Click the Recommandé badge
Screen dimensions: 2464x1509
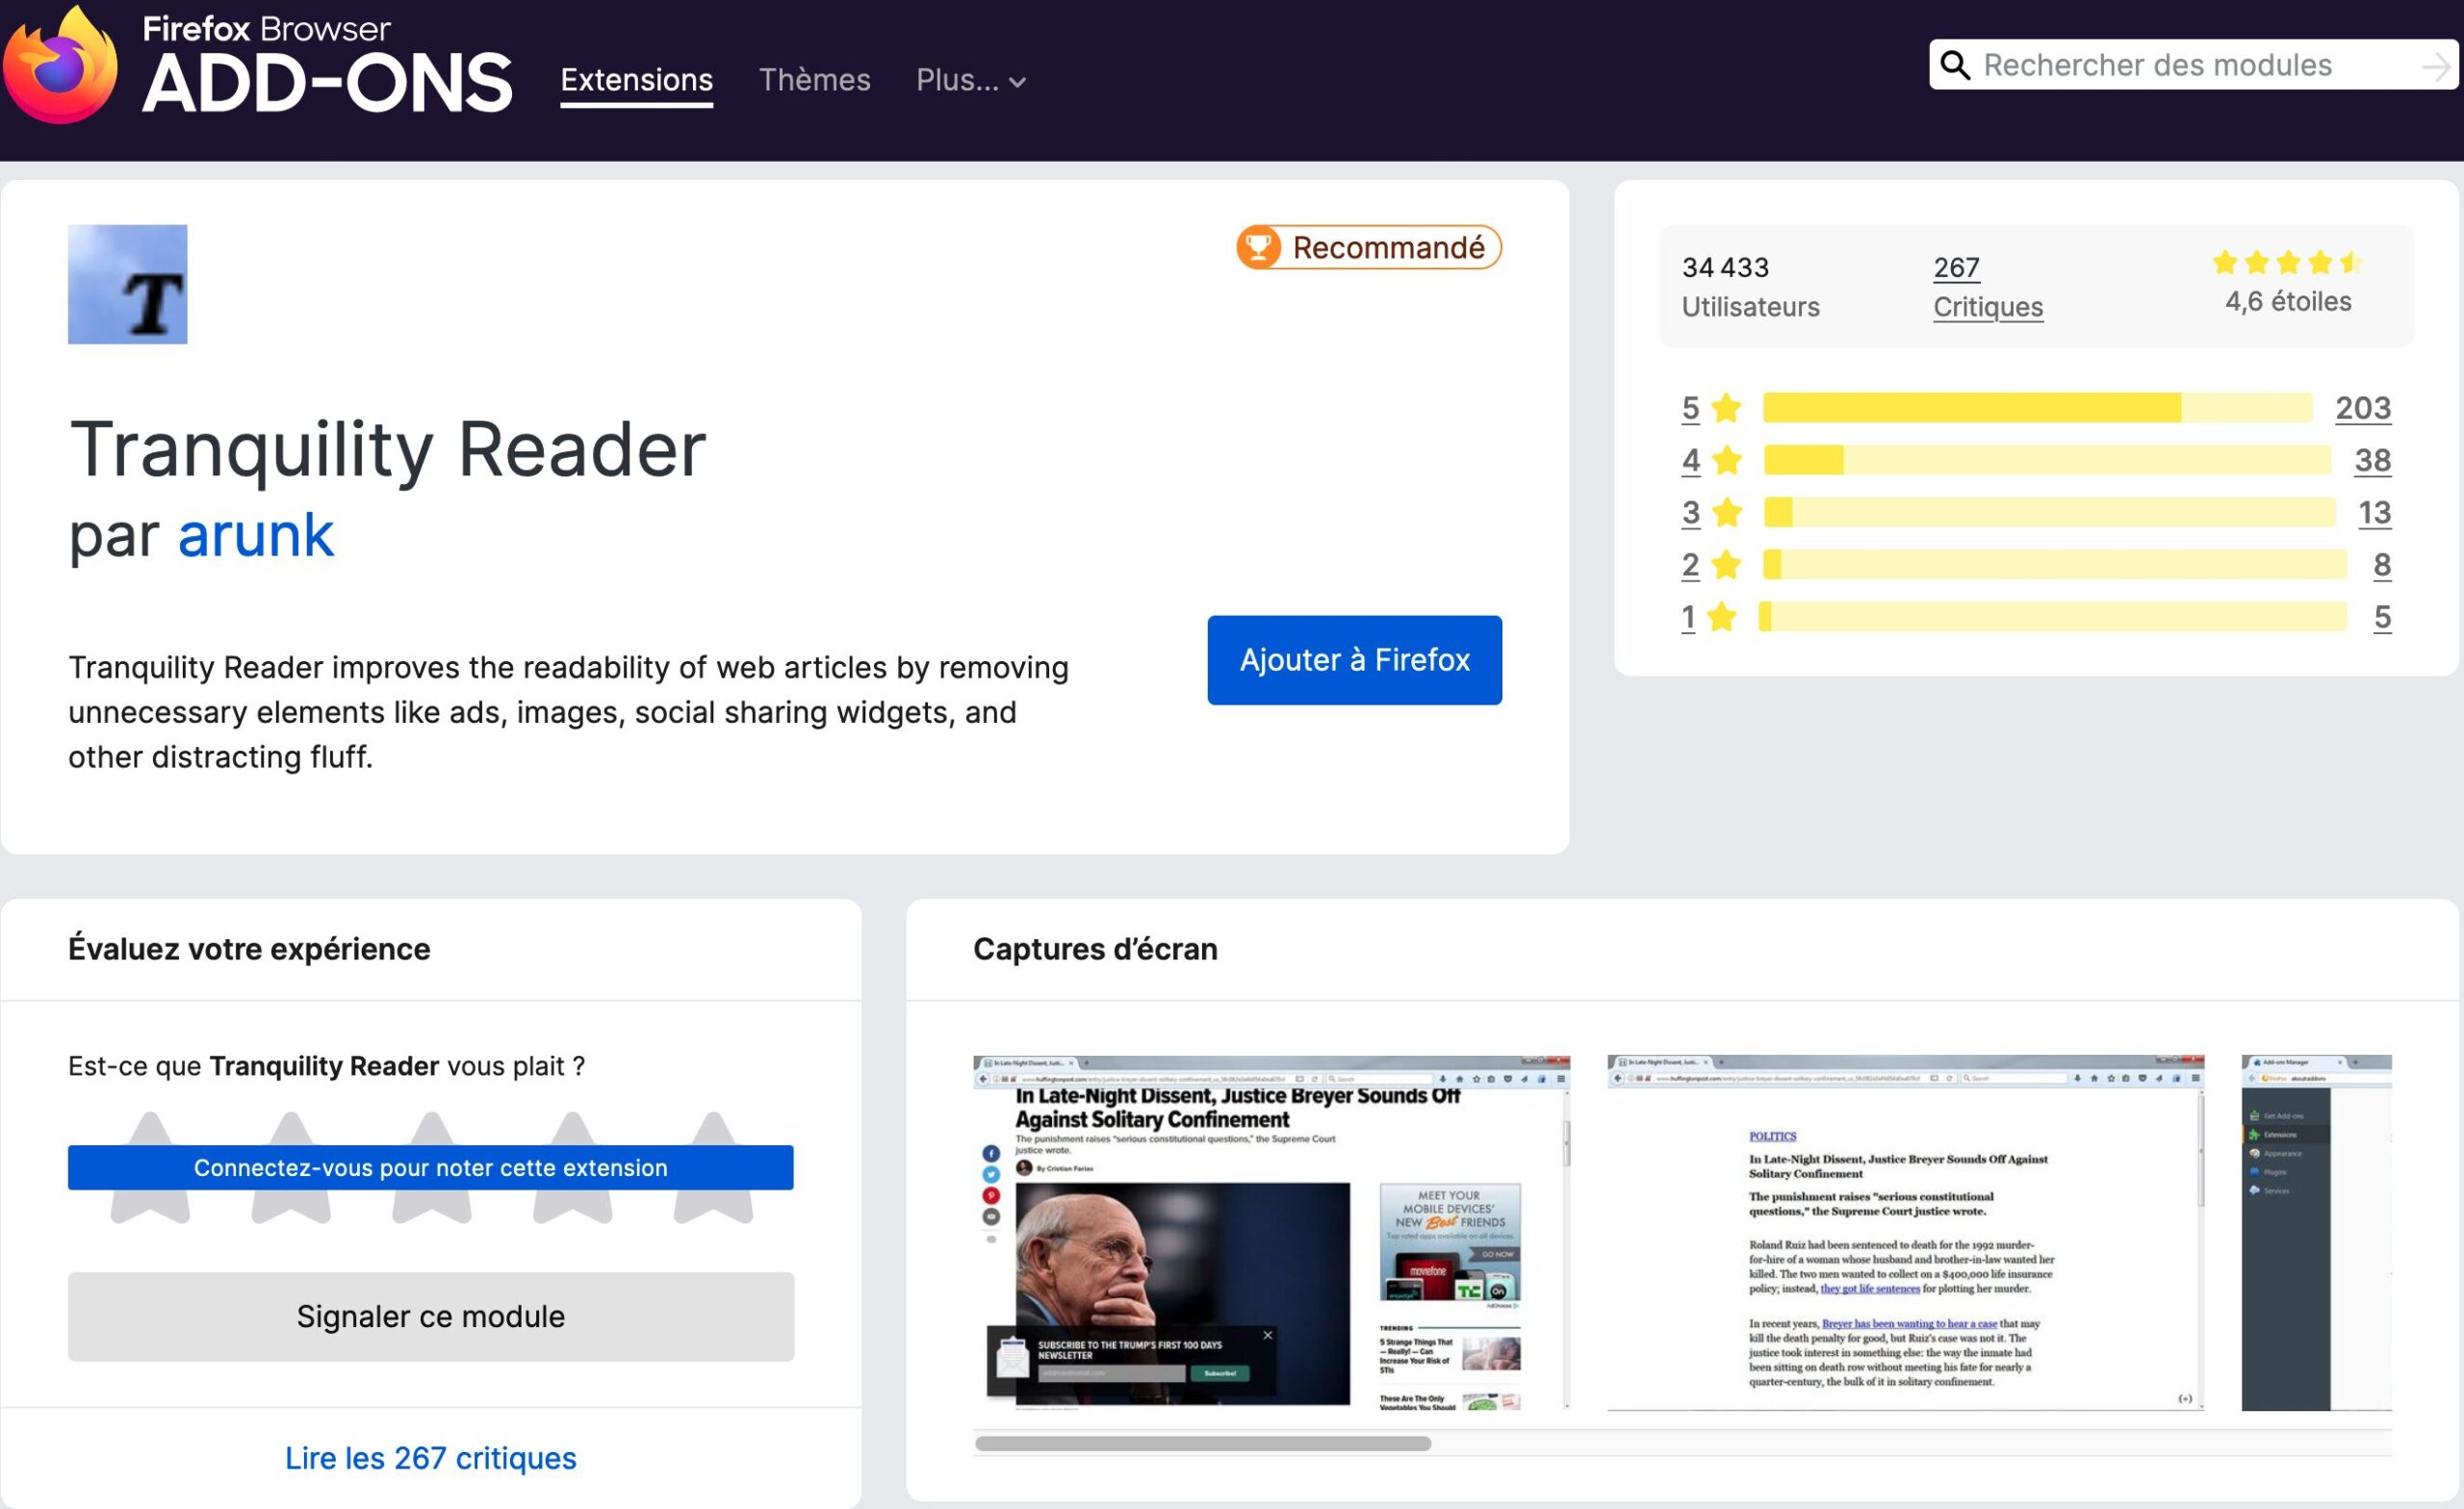tap(1369, 247)
